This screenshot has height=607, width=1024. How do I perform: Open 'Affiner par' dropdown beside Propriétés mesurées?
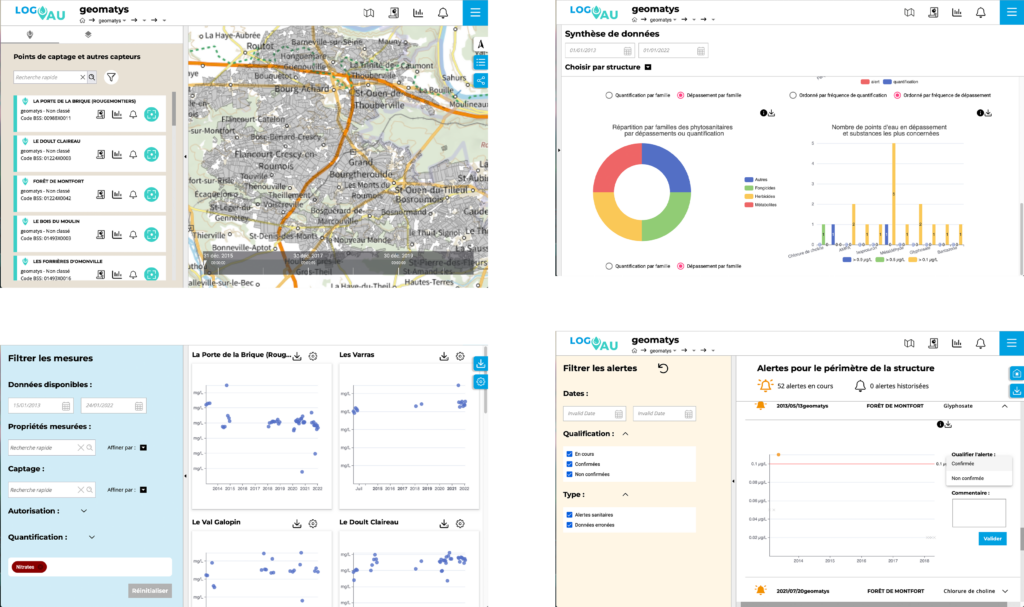coord(143,448)
